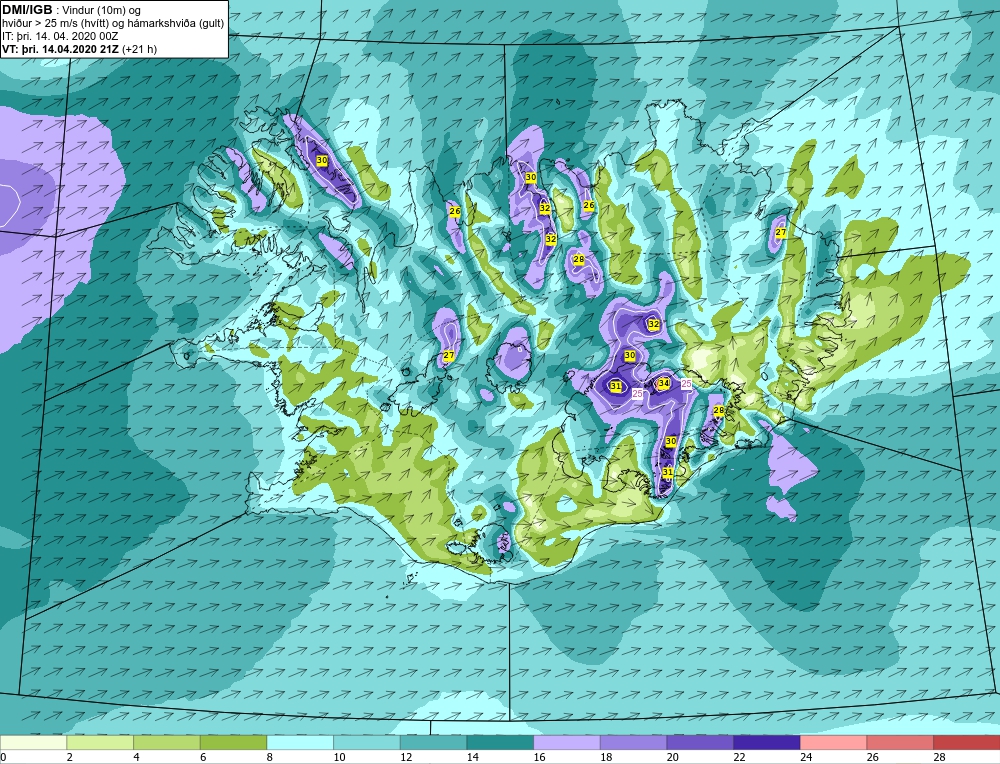Click the light pink 24–26 legend swatch

point(833,742)
